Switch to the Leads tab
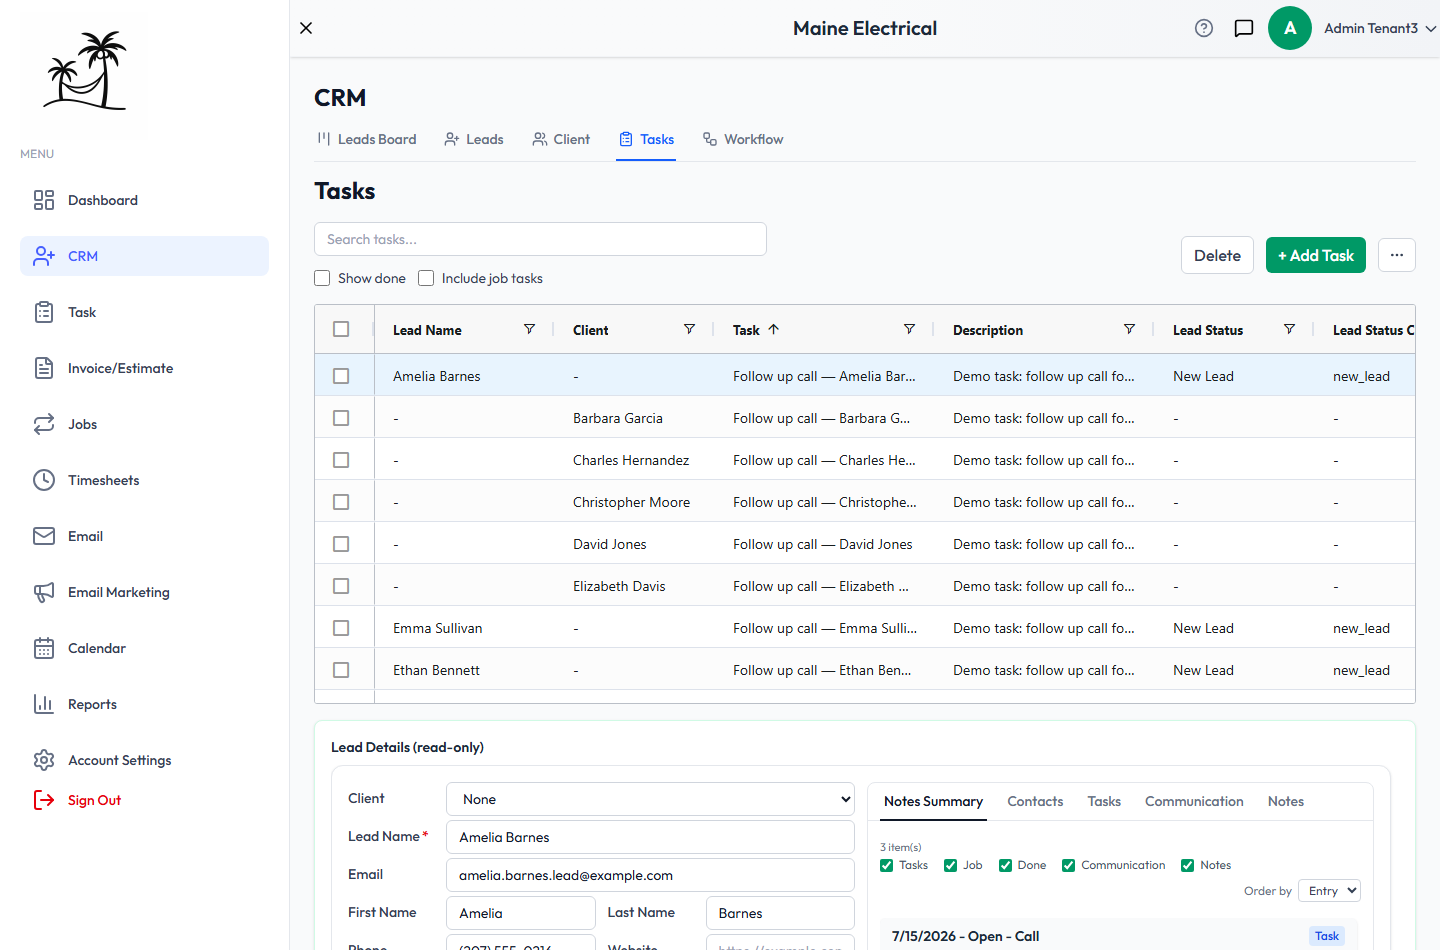Viewport: 1440px width, 950px height. tap(474, 139)
